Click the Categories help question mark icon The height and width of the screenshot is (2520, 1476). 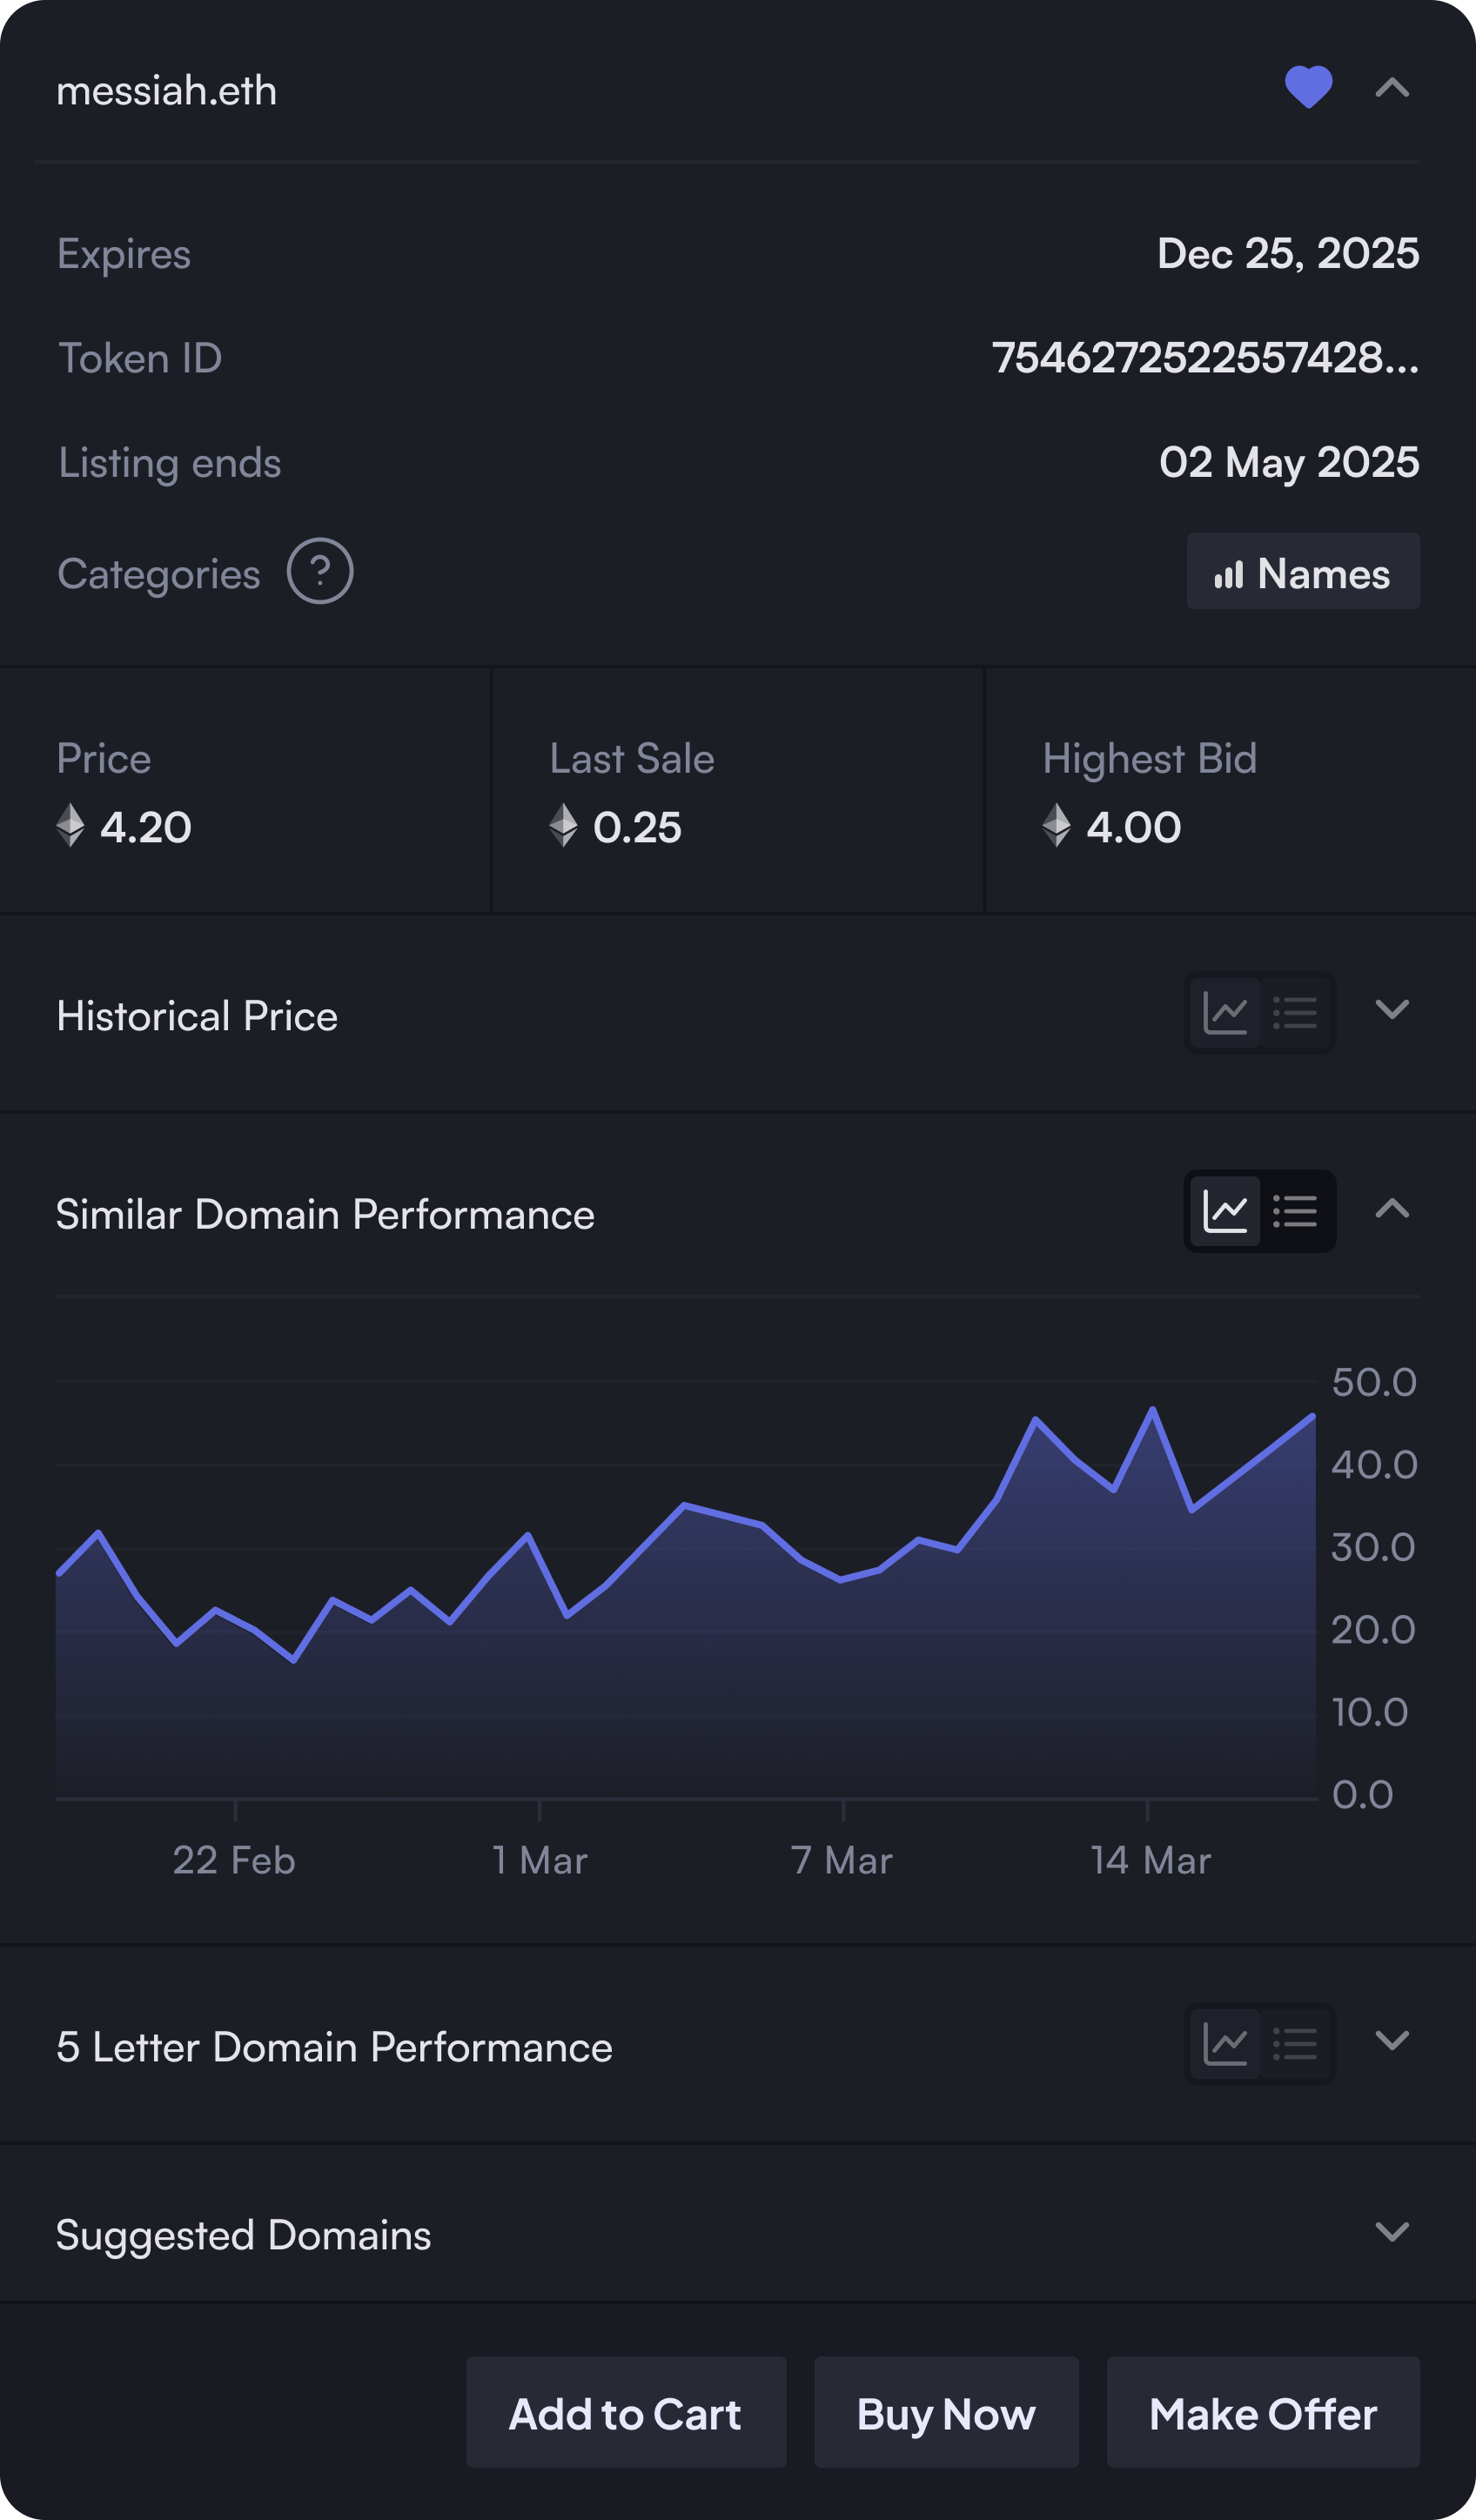[320, 571]
